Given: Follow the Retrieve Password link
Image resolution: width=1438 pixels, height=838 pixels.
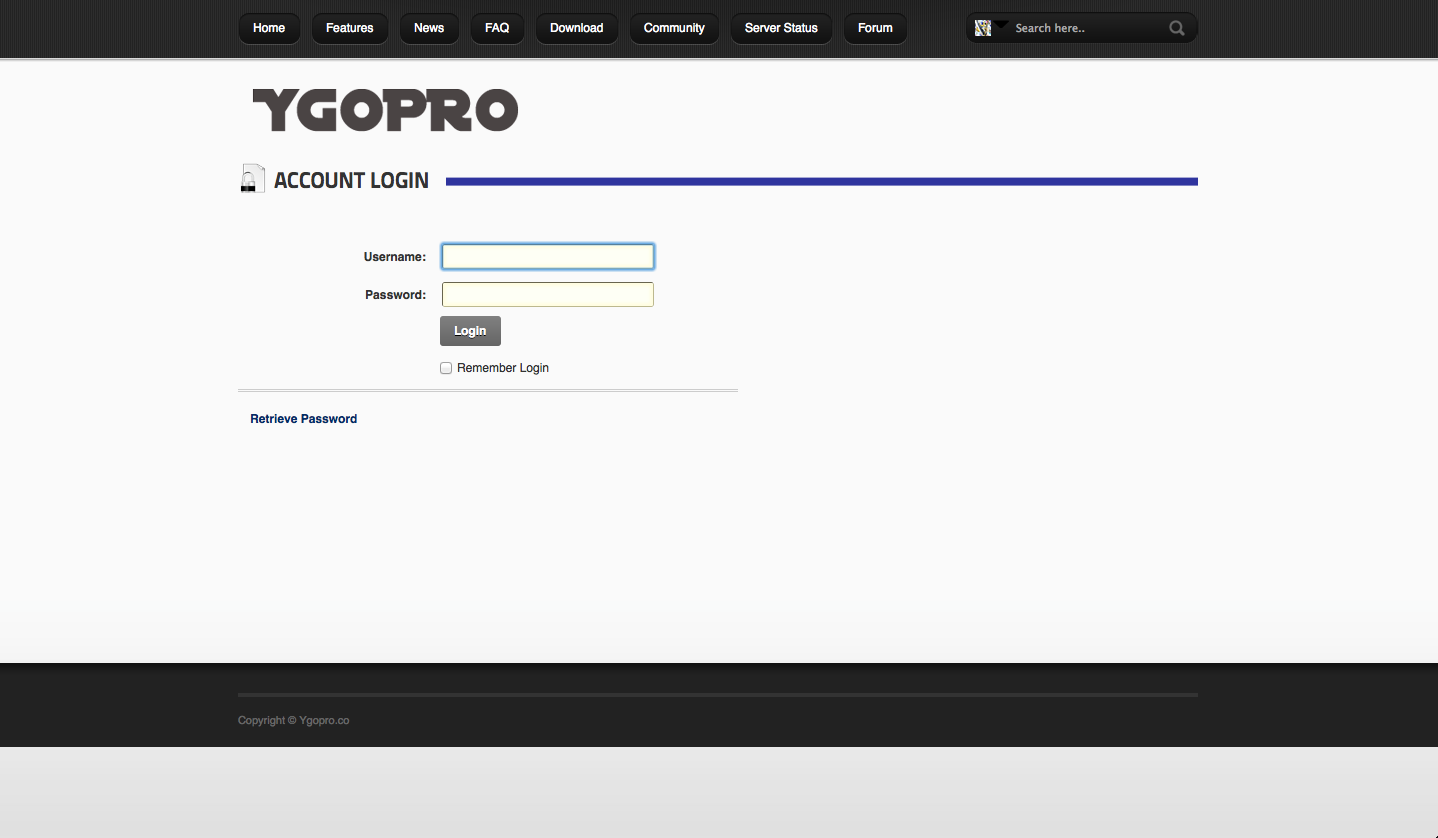Looking at the screenshot, I should click(x=303, y=419).
